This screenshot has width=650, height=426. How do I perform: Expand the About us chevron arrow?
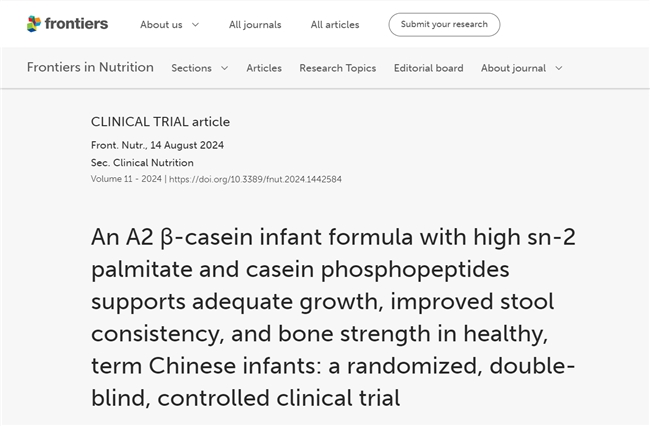tap(195, 25)
